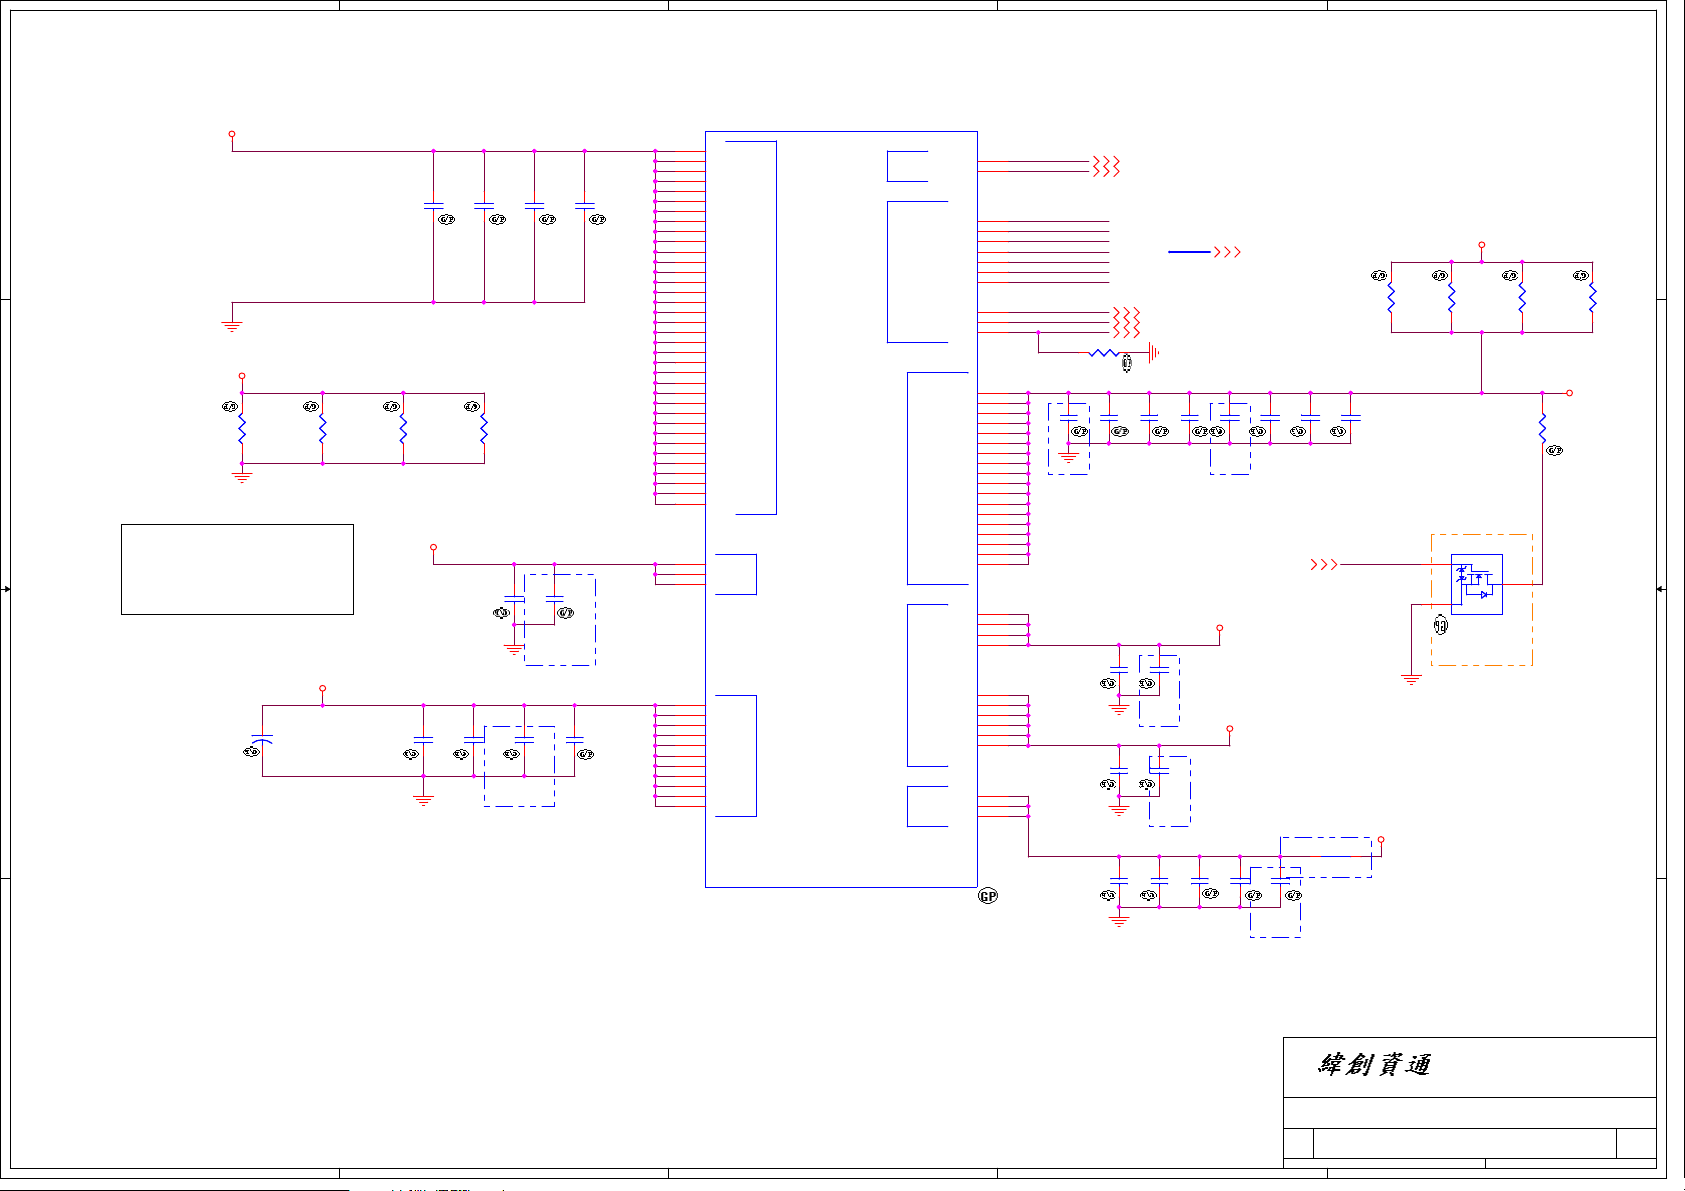Select the two-row arrow connectors at the IC top outputs
The width and height of the screenshot is (1685, 1191).
pos(1106,166)
